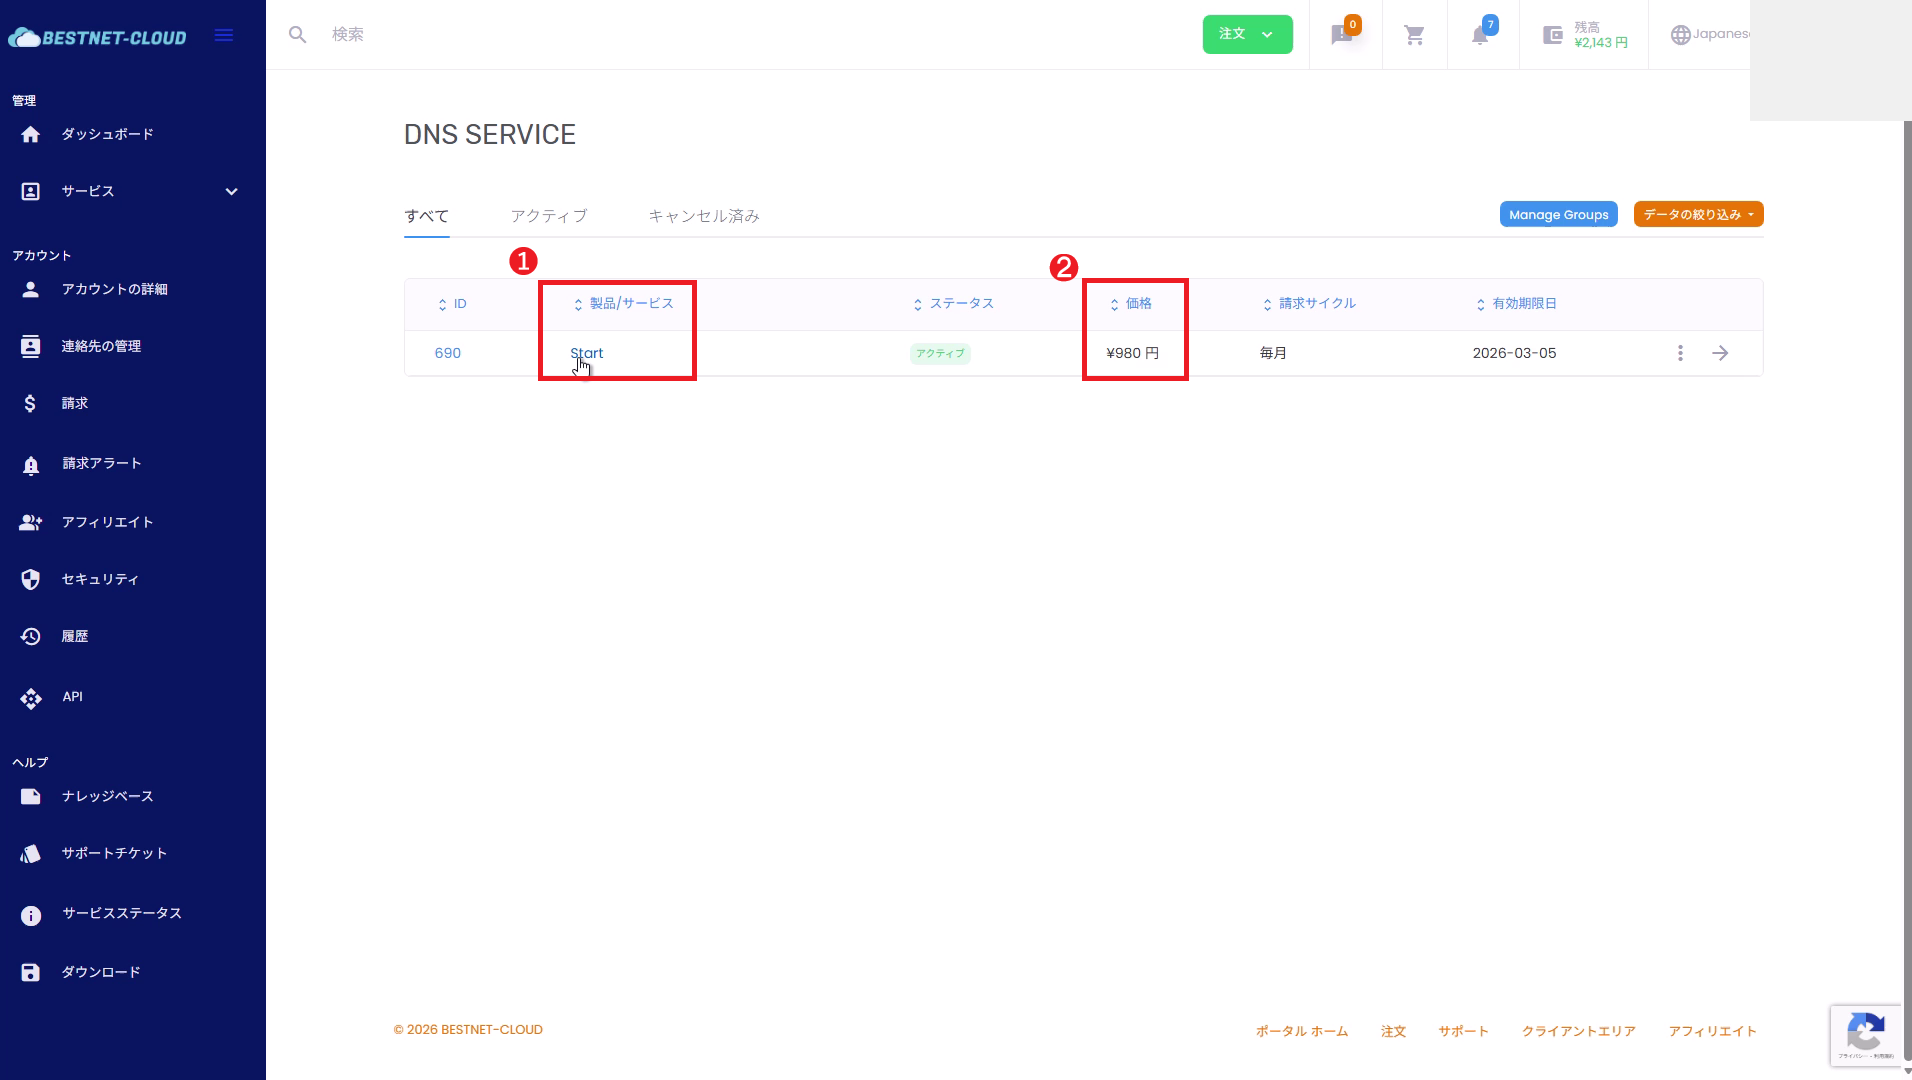Open the notifications bell icon
This screenshot has width=1912, height=1080.
[x=1480, y=35]
